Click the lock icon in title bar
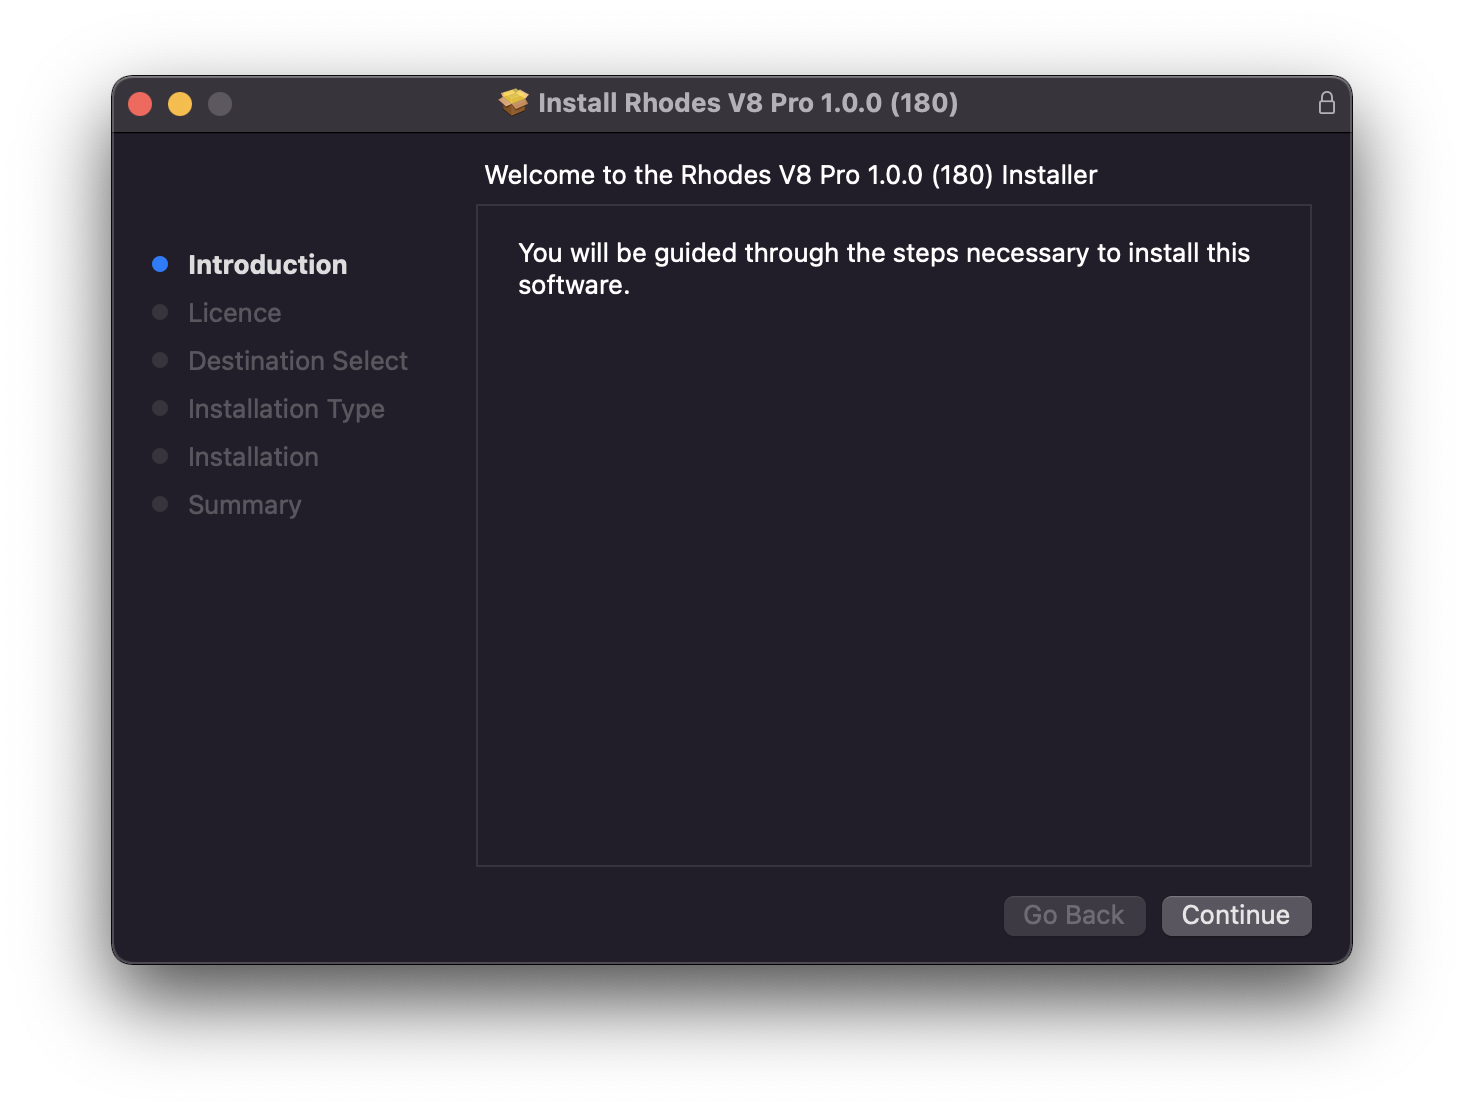 (1326, 103)
